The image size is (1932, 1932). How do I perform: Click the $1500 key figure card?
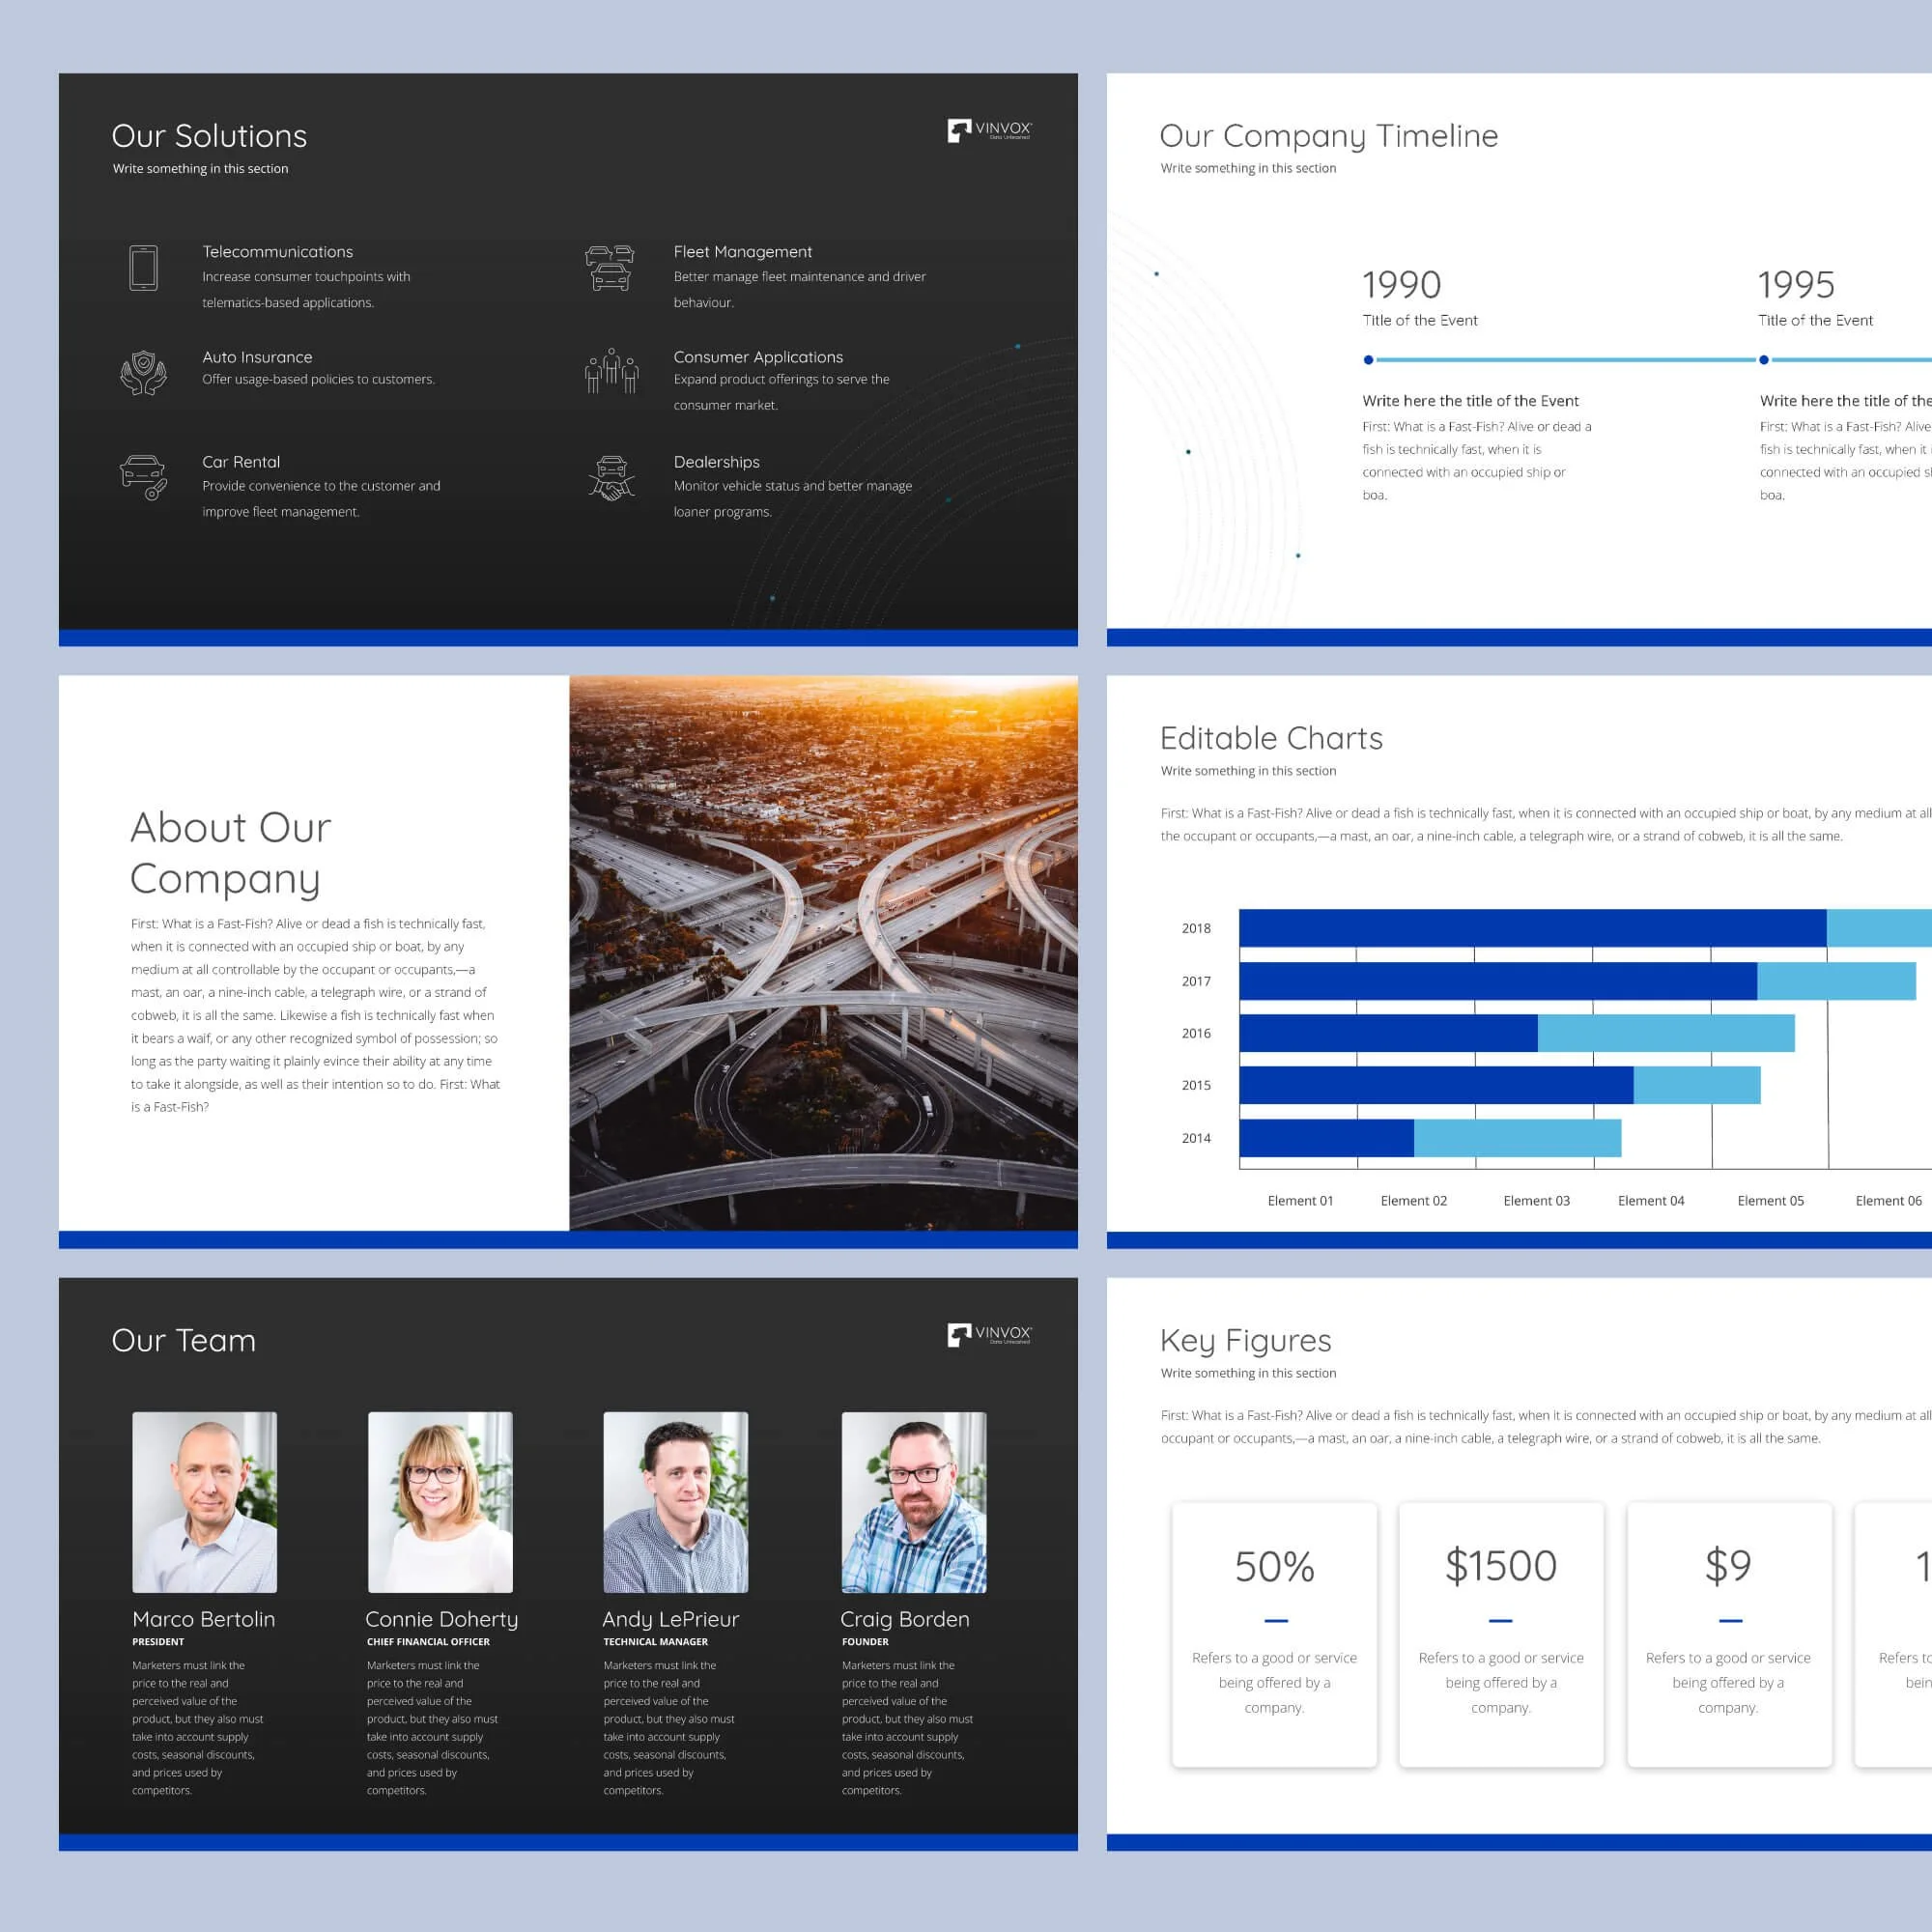(1500, 1634)
